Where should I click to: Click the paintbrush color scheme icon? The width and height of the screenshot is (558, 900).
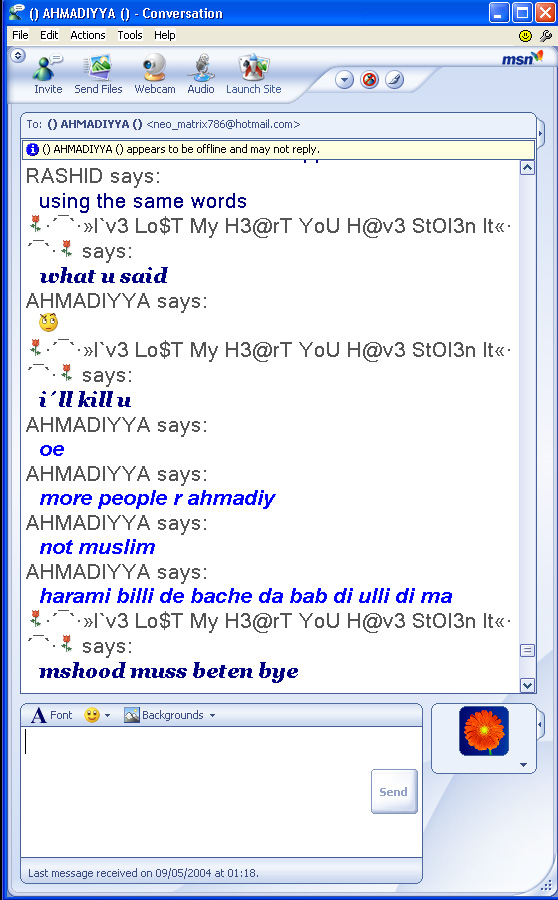click(x=394, y=79)
